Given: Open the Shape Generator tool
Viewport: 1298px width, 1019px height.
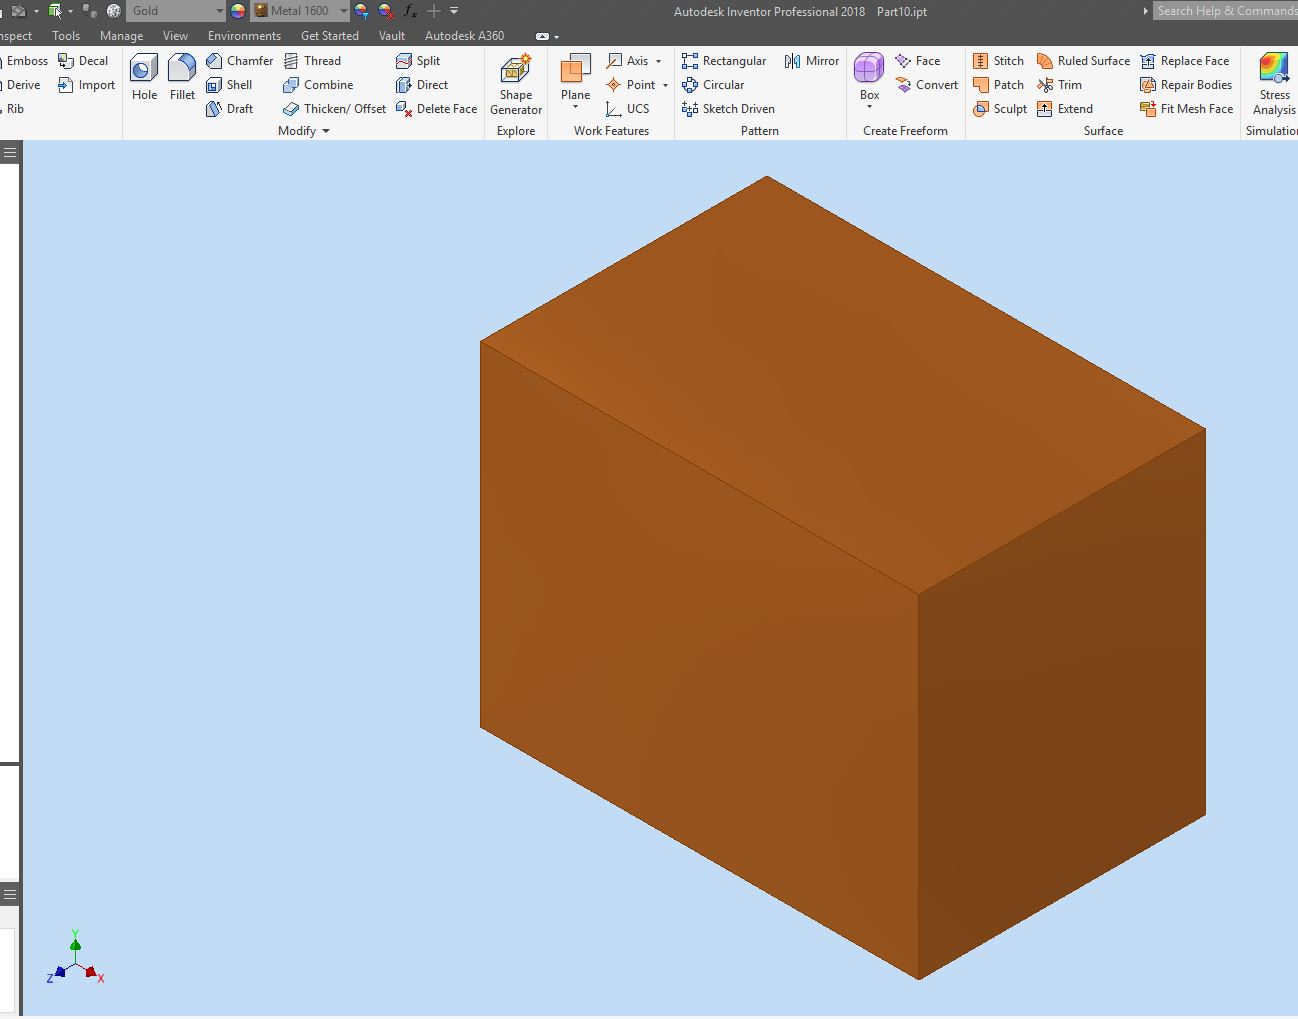Looking at the screenshot, I should [516, 85].
